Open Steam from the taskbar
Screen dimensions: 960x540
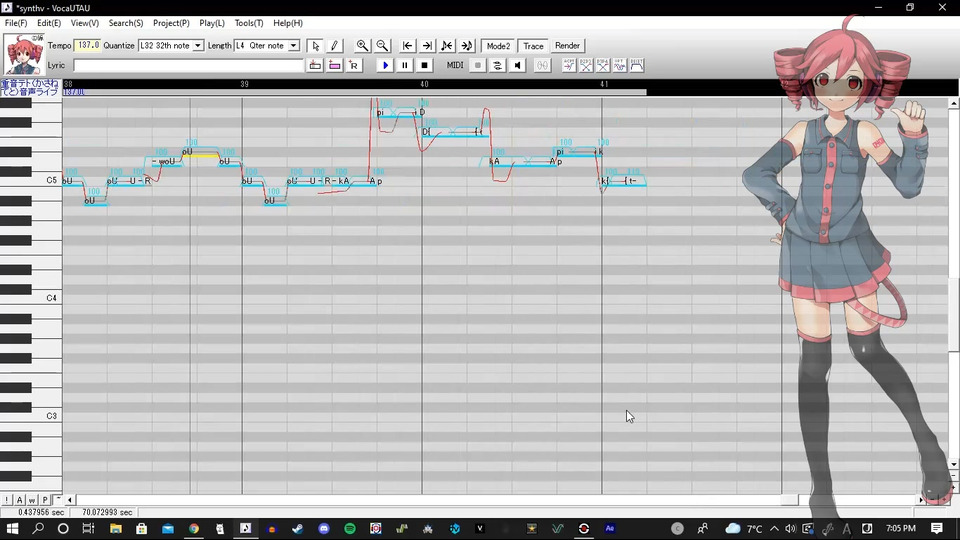pos(298,528)
